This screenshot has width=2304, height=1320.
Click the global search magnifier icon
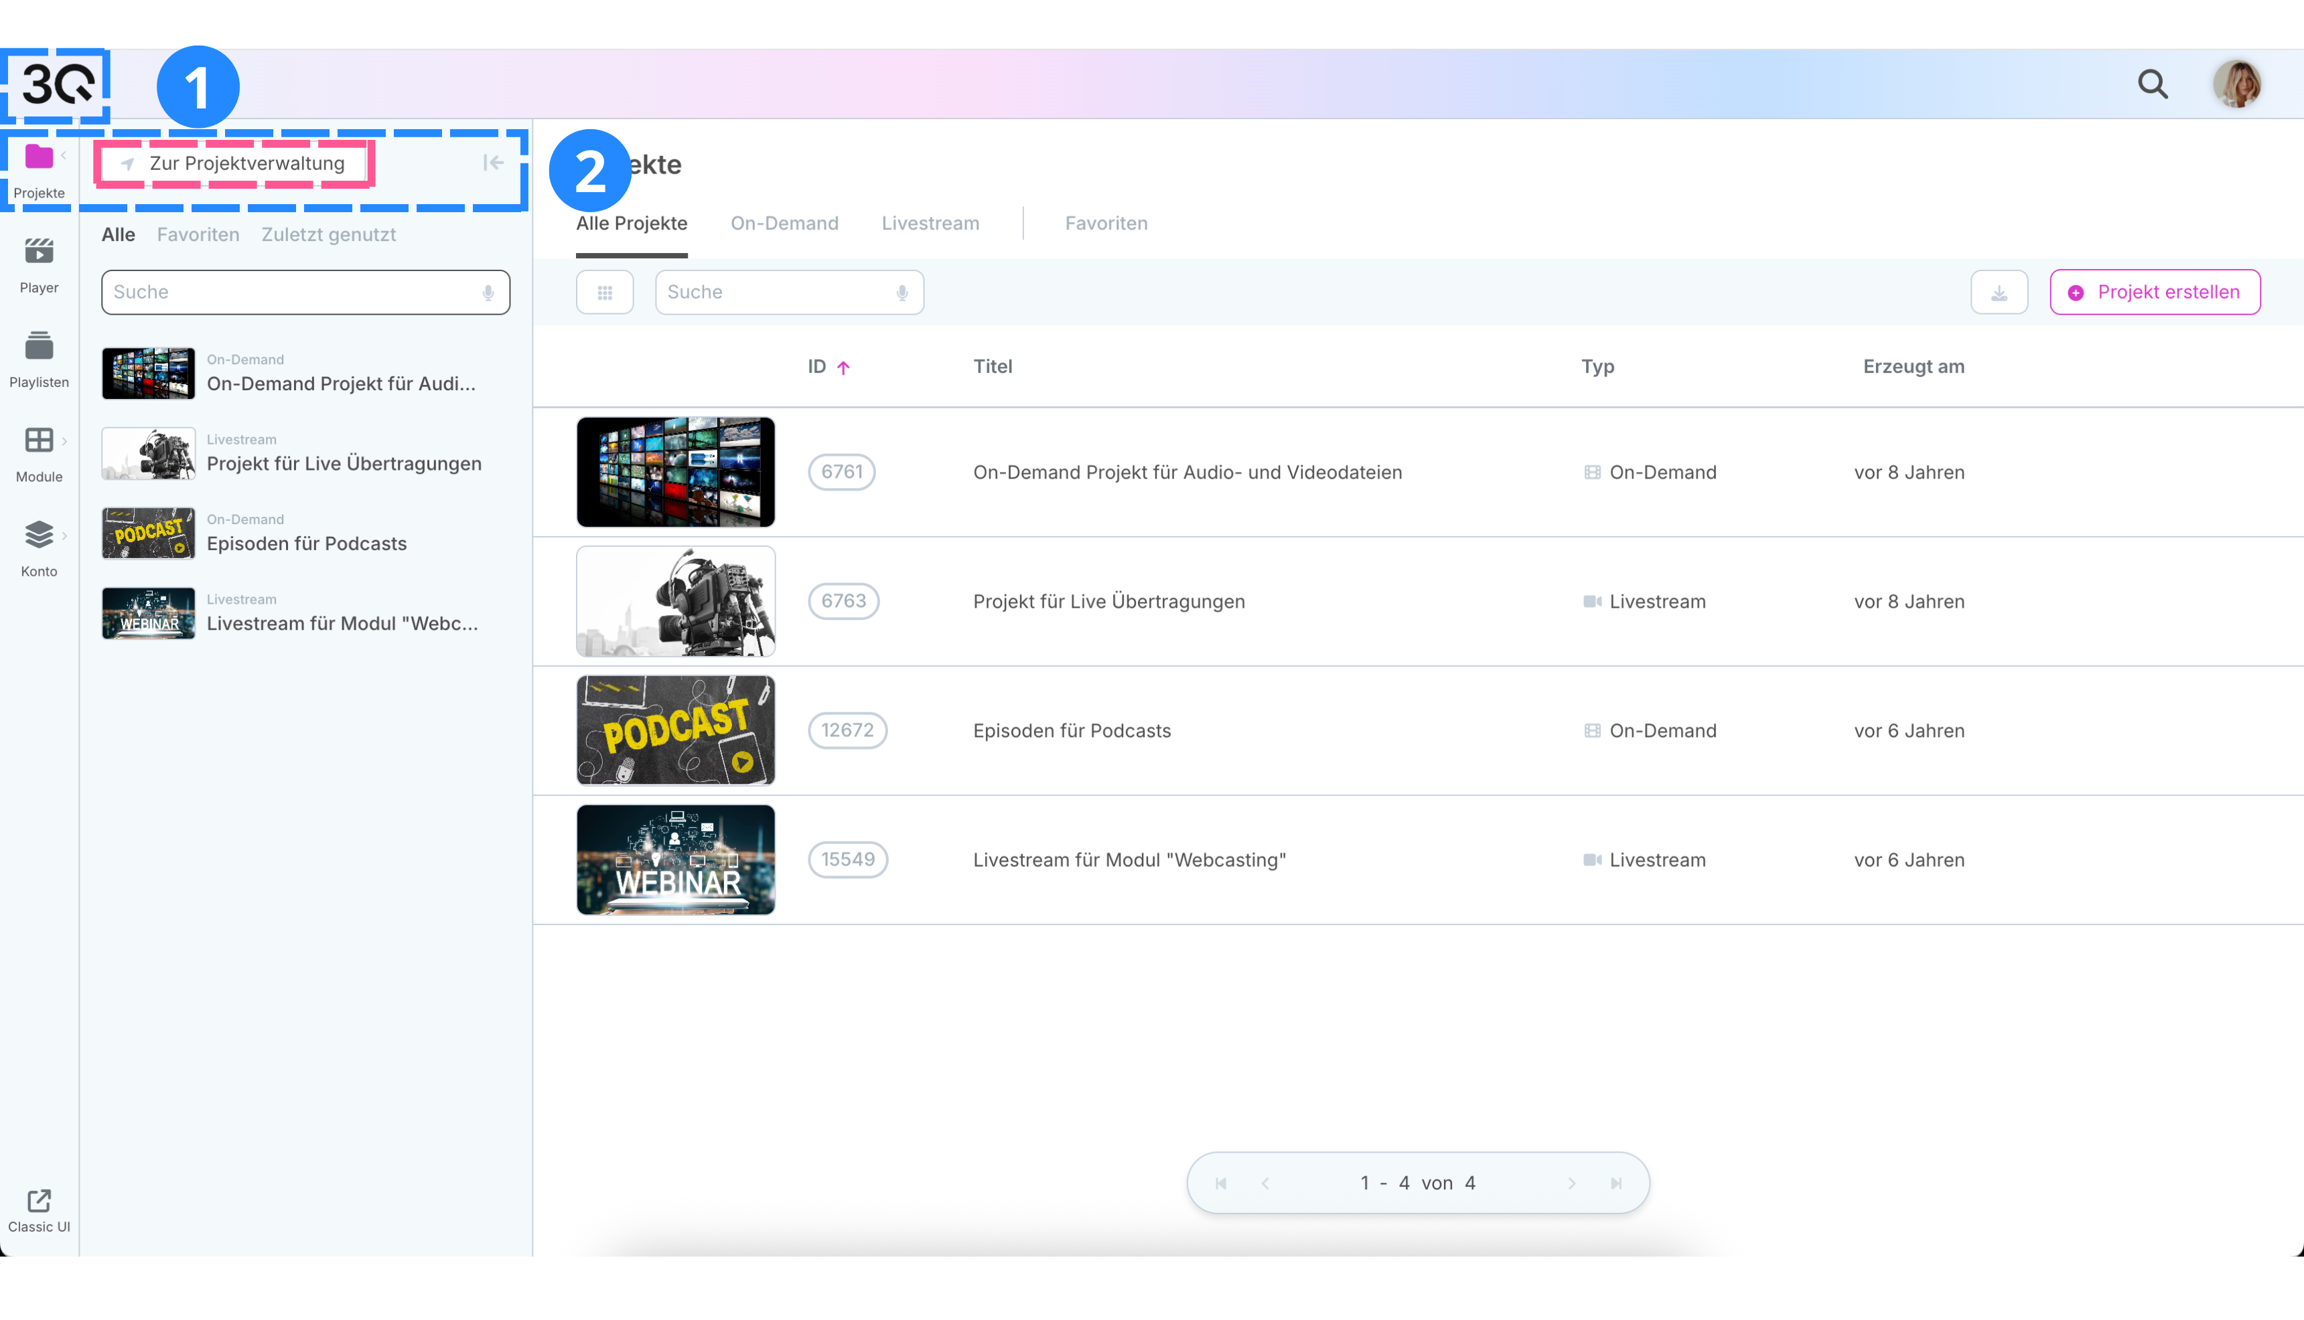pyautogui.click(x=2153, y=84)
